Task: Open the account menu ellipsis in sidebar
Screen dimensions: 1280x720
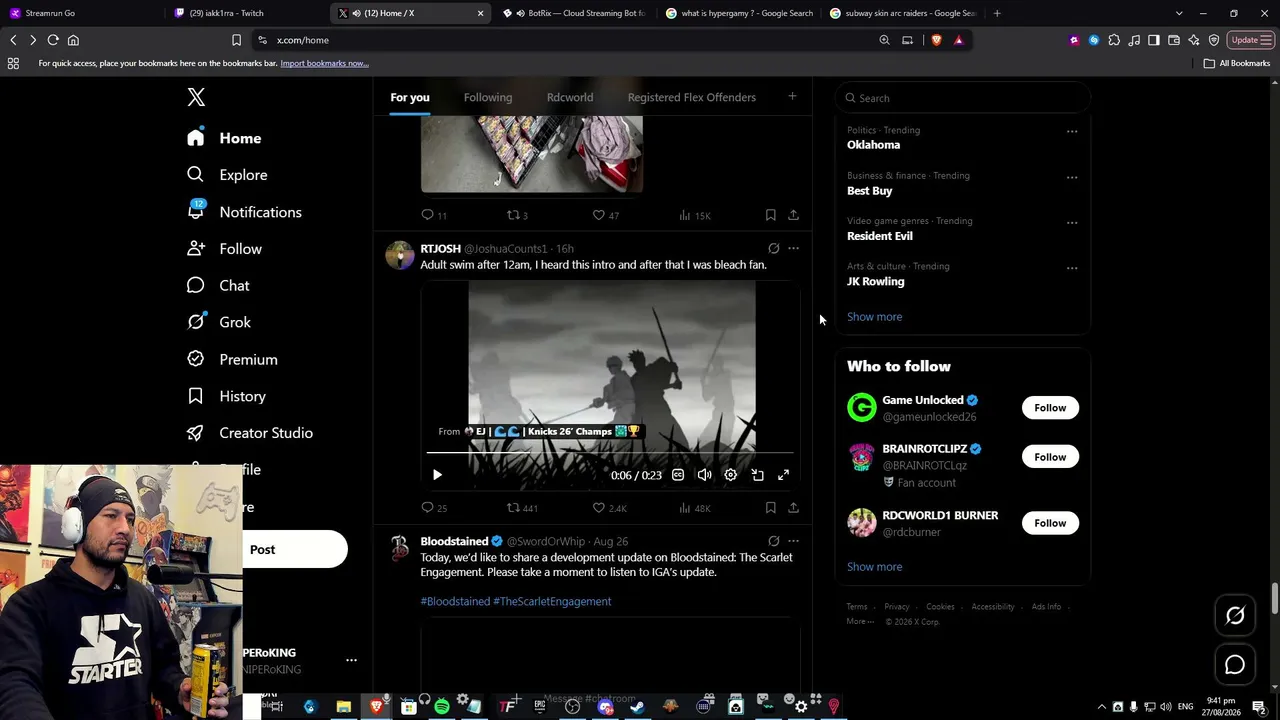Action: coord(351,660)
